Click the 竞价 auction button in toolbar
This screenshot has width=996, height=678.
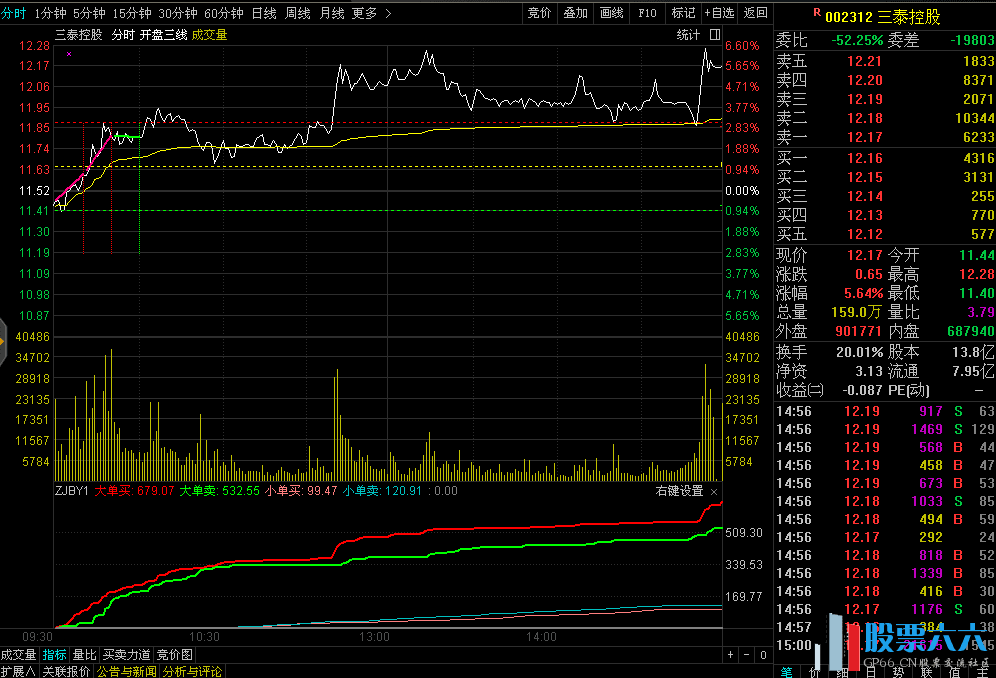[539, 13]
